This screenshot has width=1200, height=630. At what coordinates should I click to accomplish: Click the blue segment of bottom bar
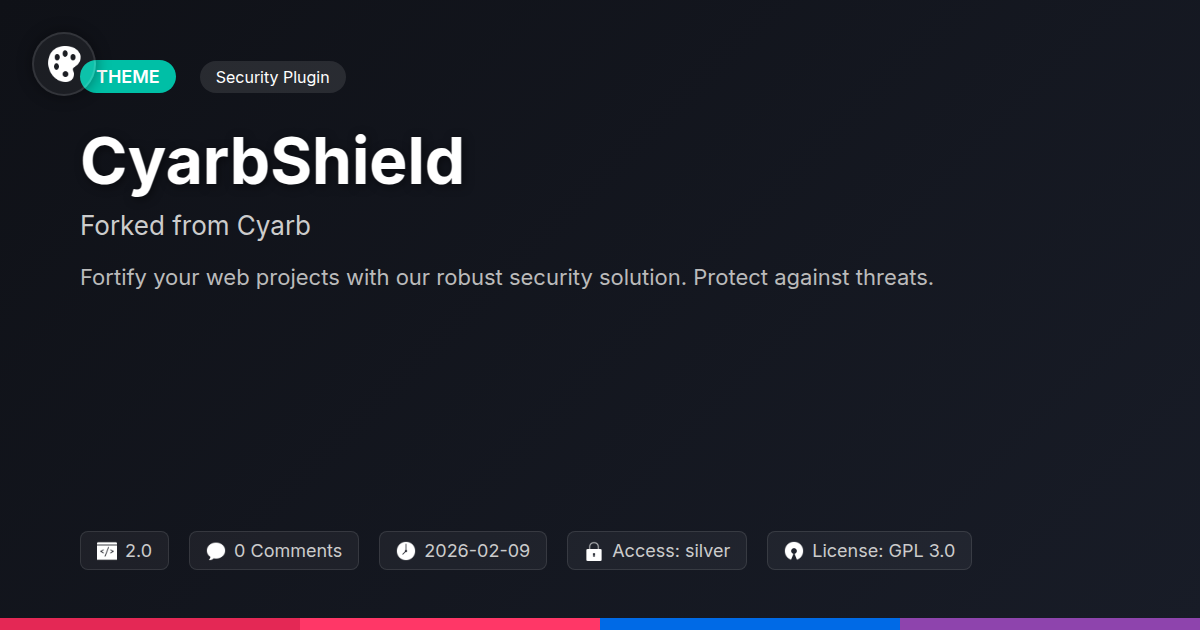pyautogui.click(x=750, y=623)
